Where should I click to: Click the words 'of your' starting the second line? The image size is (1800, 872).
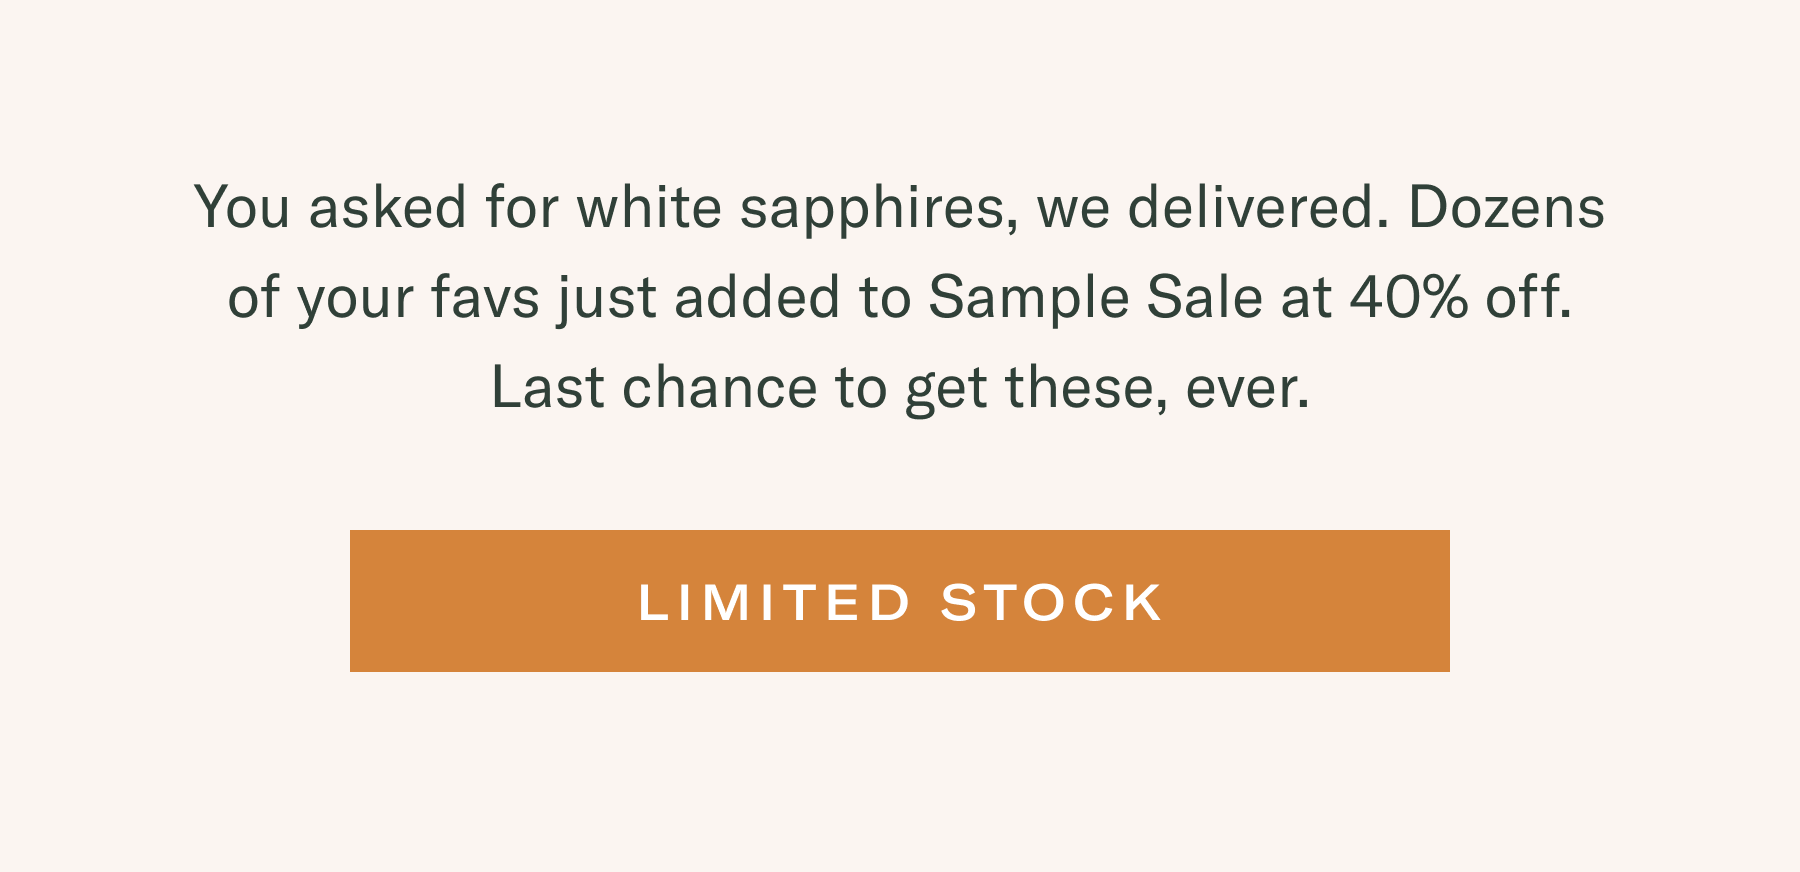320,299
